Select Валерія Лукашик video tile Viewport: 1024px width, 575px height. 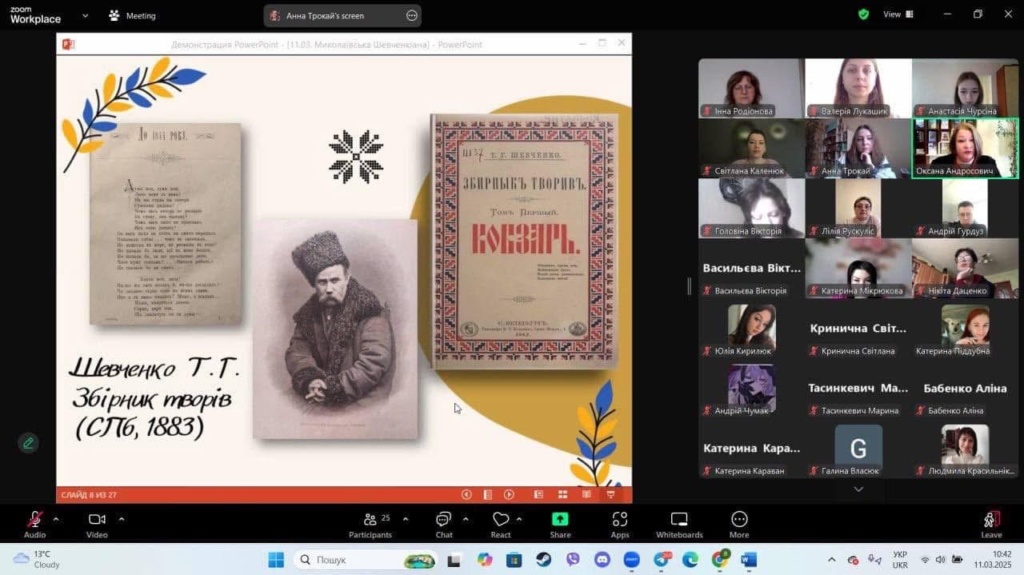tap(858, 88)
